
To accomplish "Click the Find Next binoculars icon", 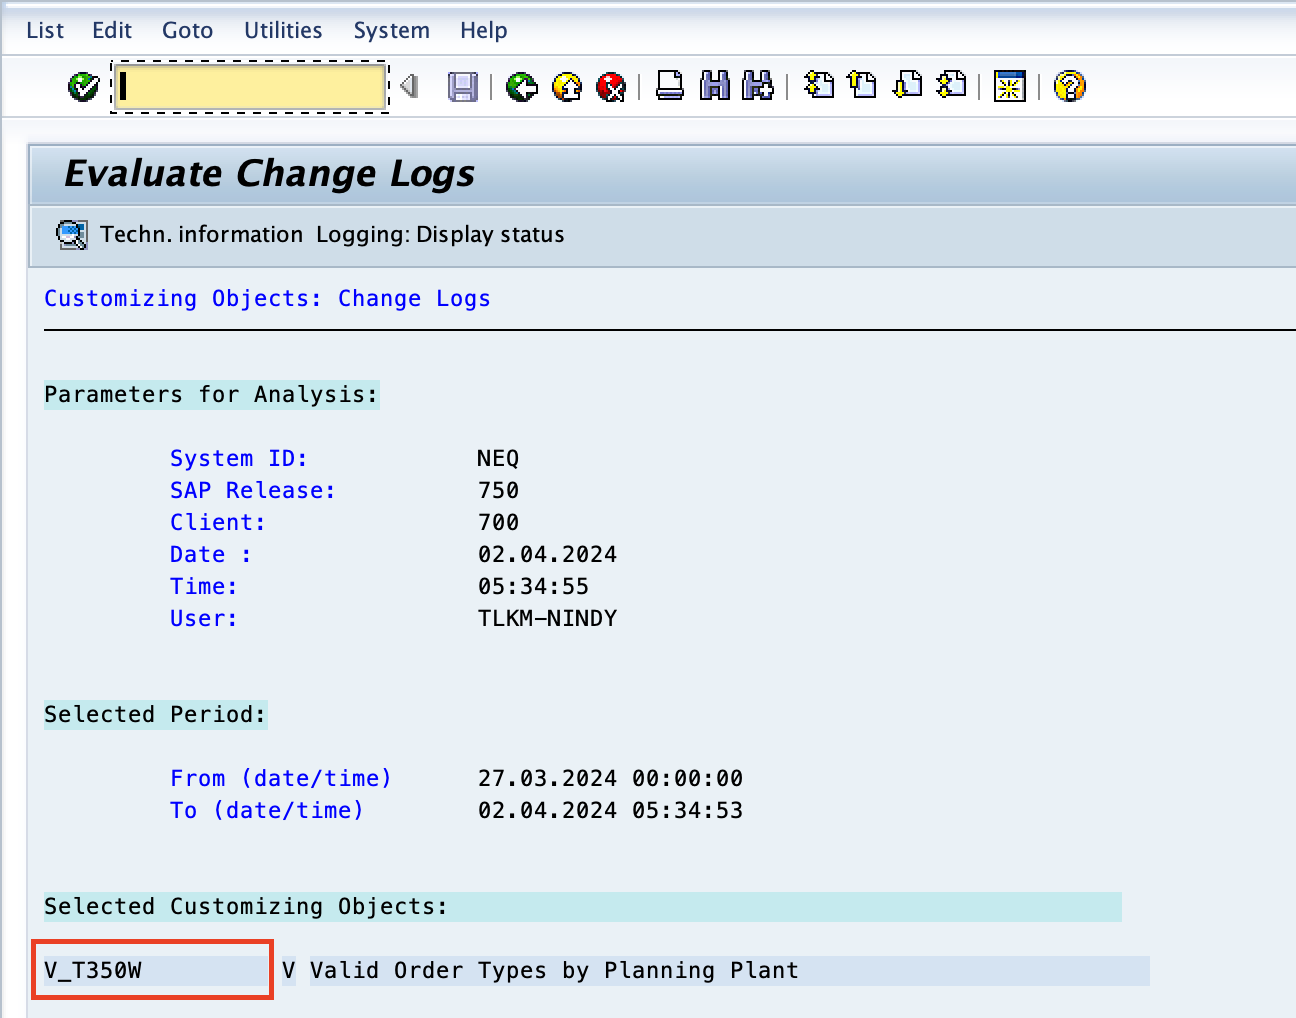I will pos(758,87).
